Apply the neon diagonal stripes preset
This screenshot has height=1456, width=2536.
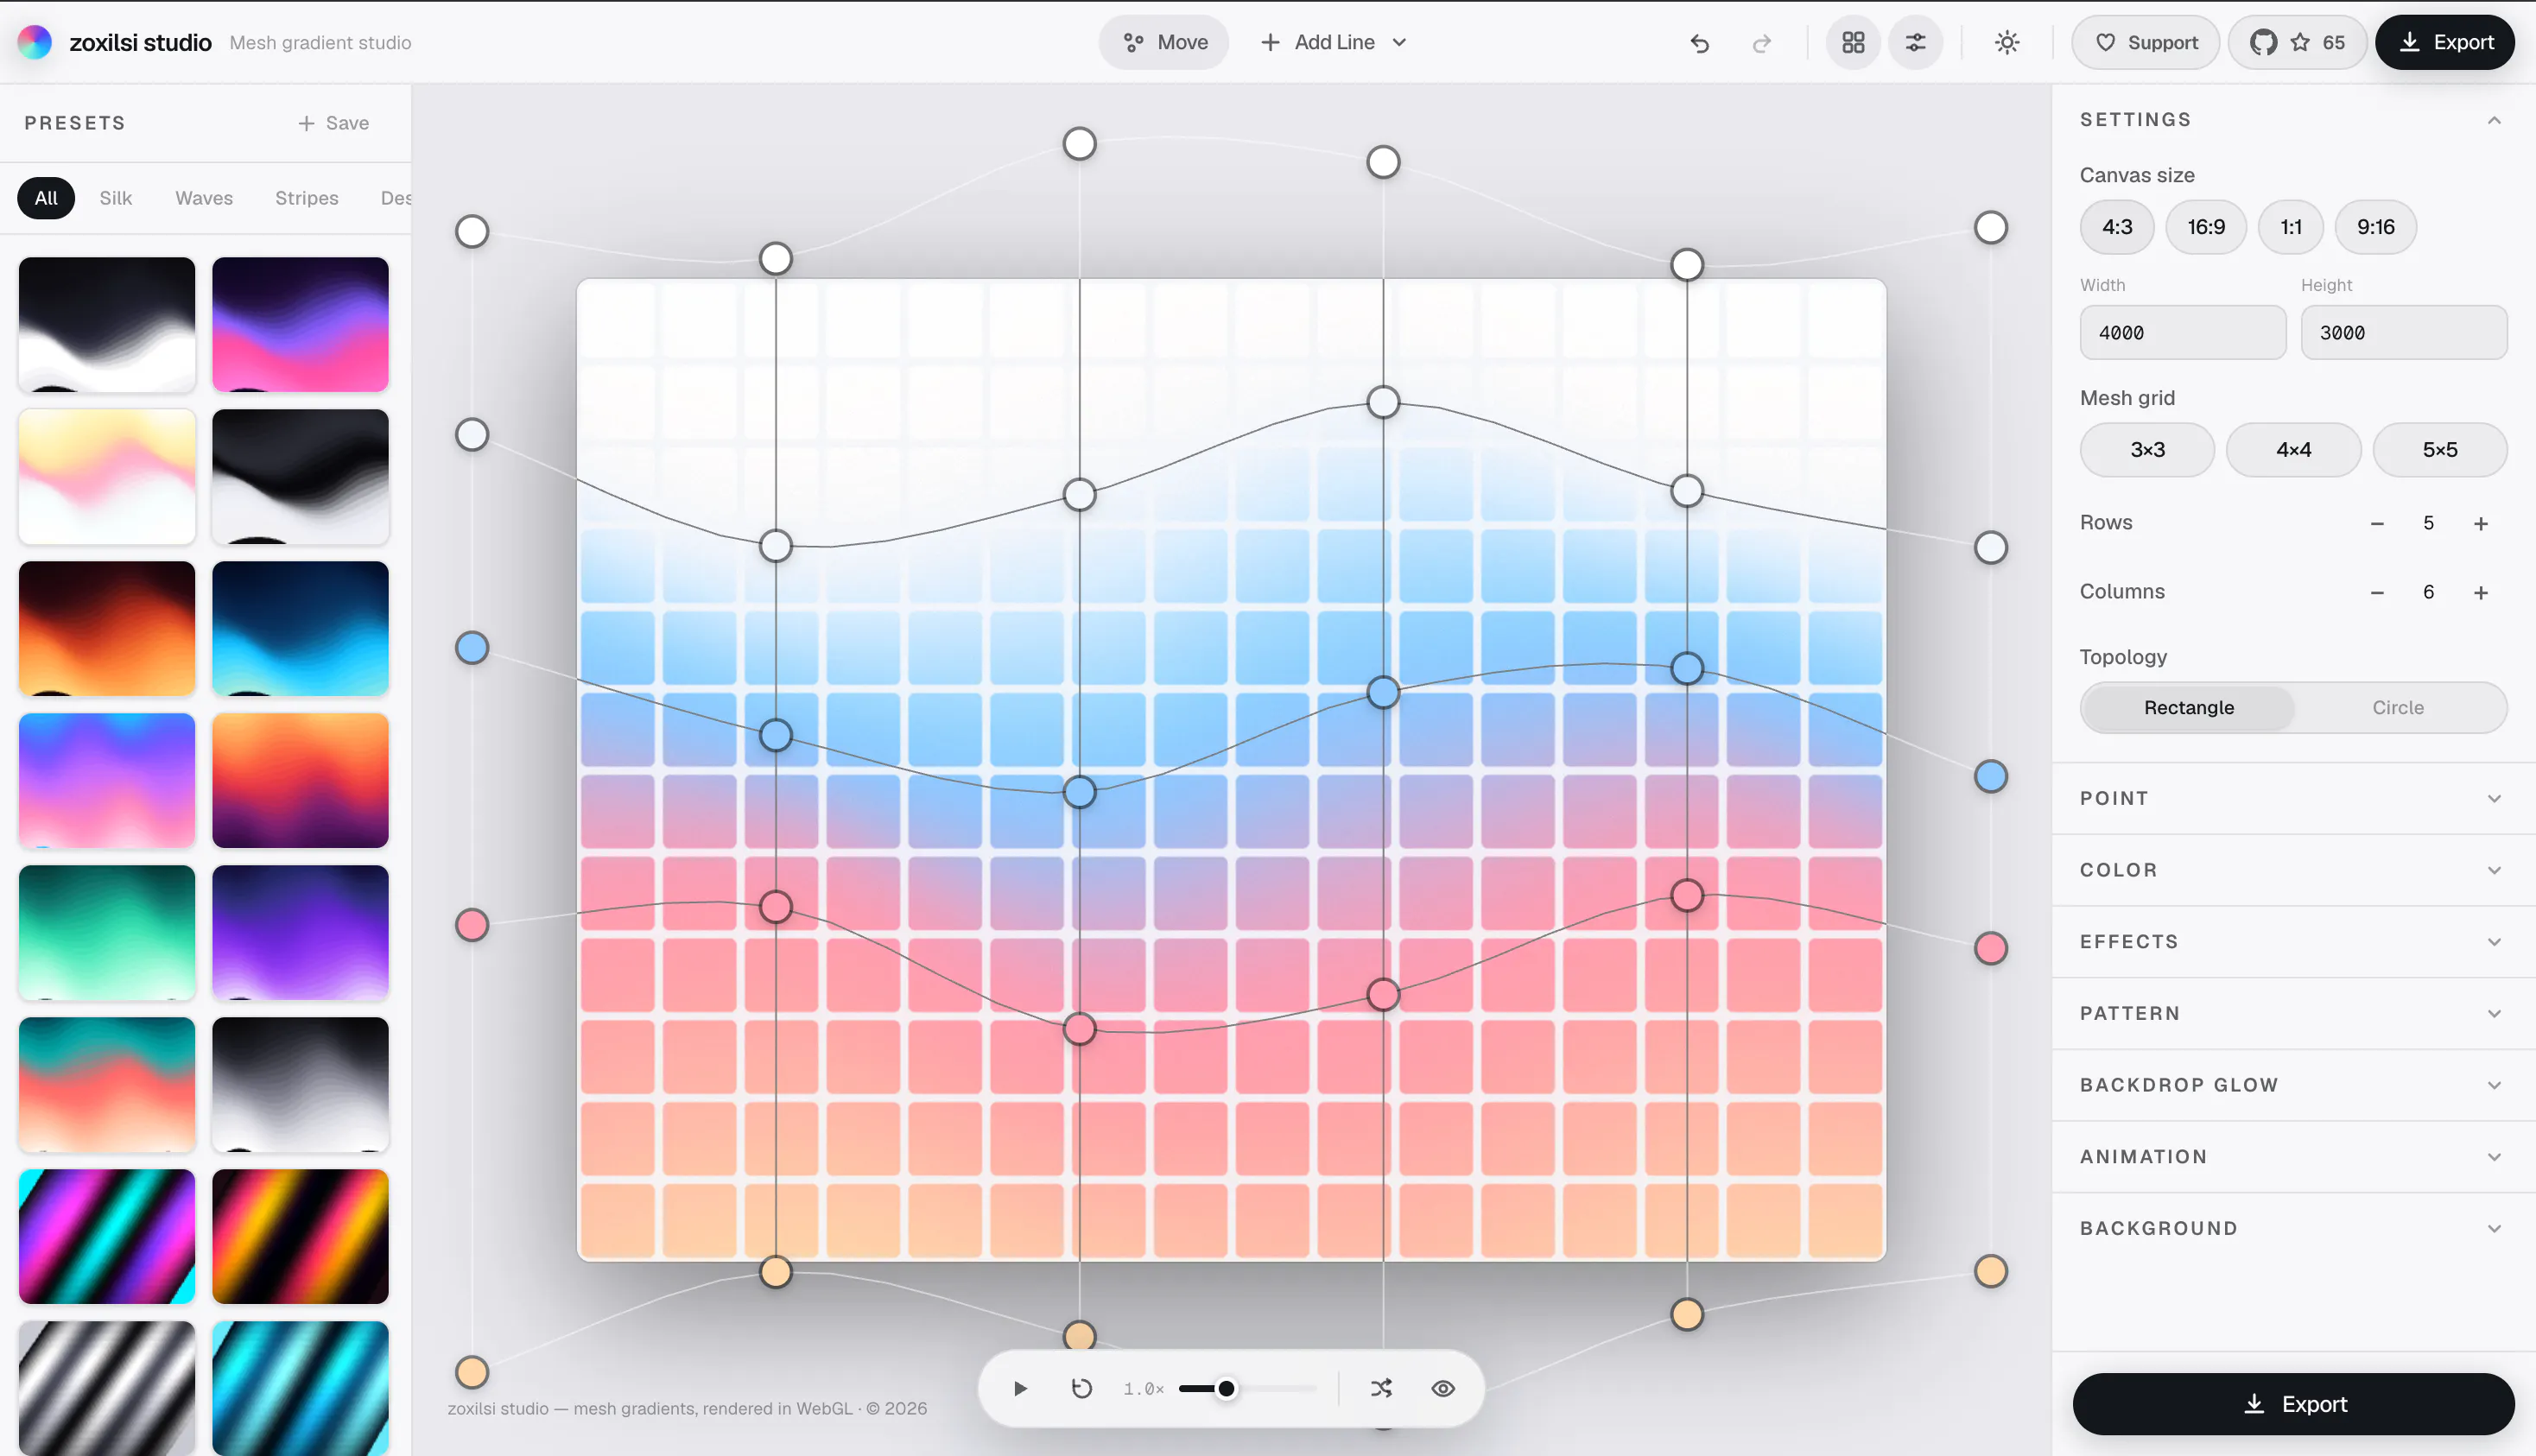pos(107,1236)
